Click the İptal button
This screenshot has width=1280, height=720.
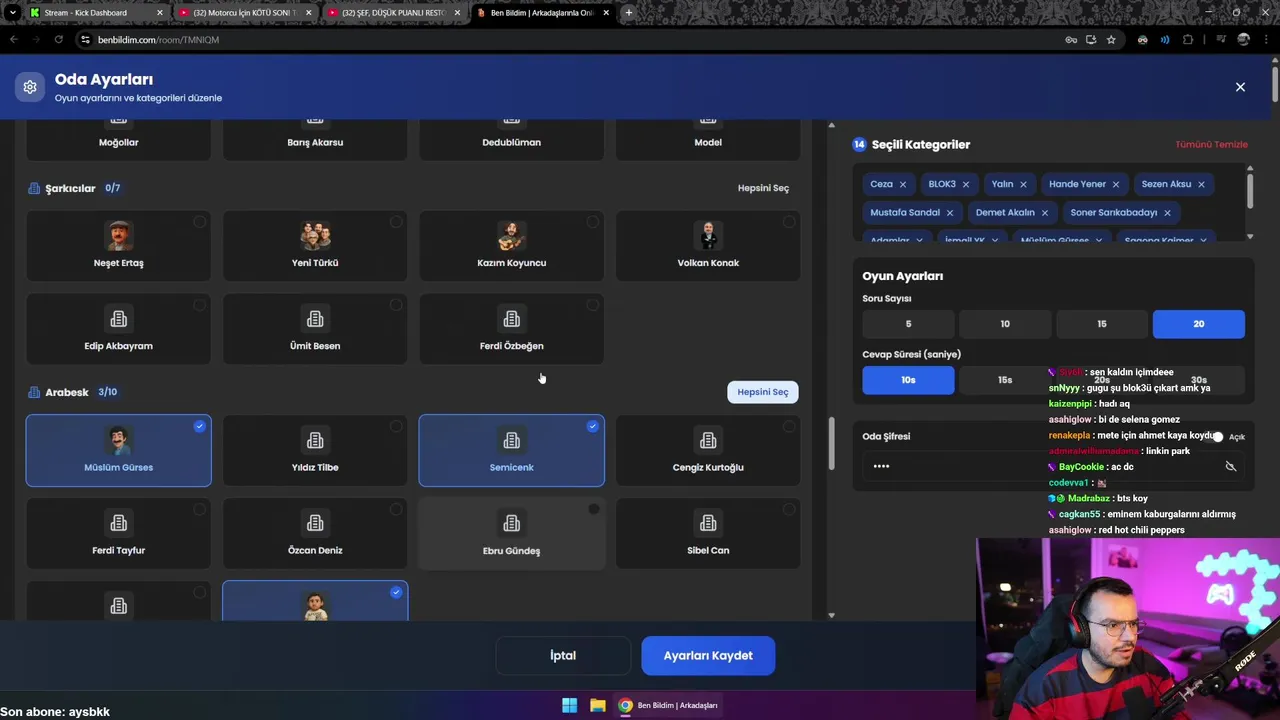pos(563,656)
